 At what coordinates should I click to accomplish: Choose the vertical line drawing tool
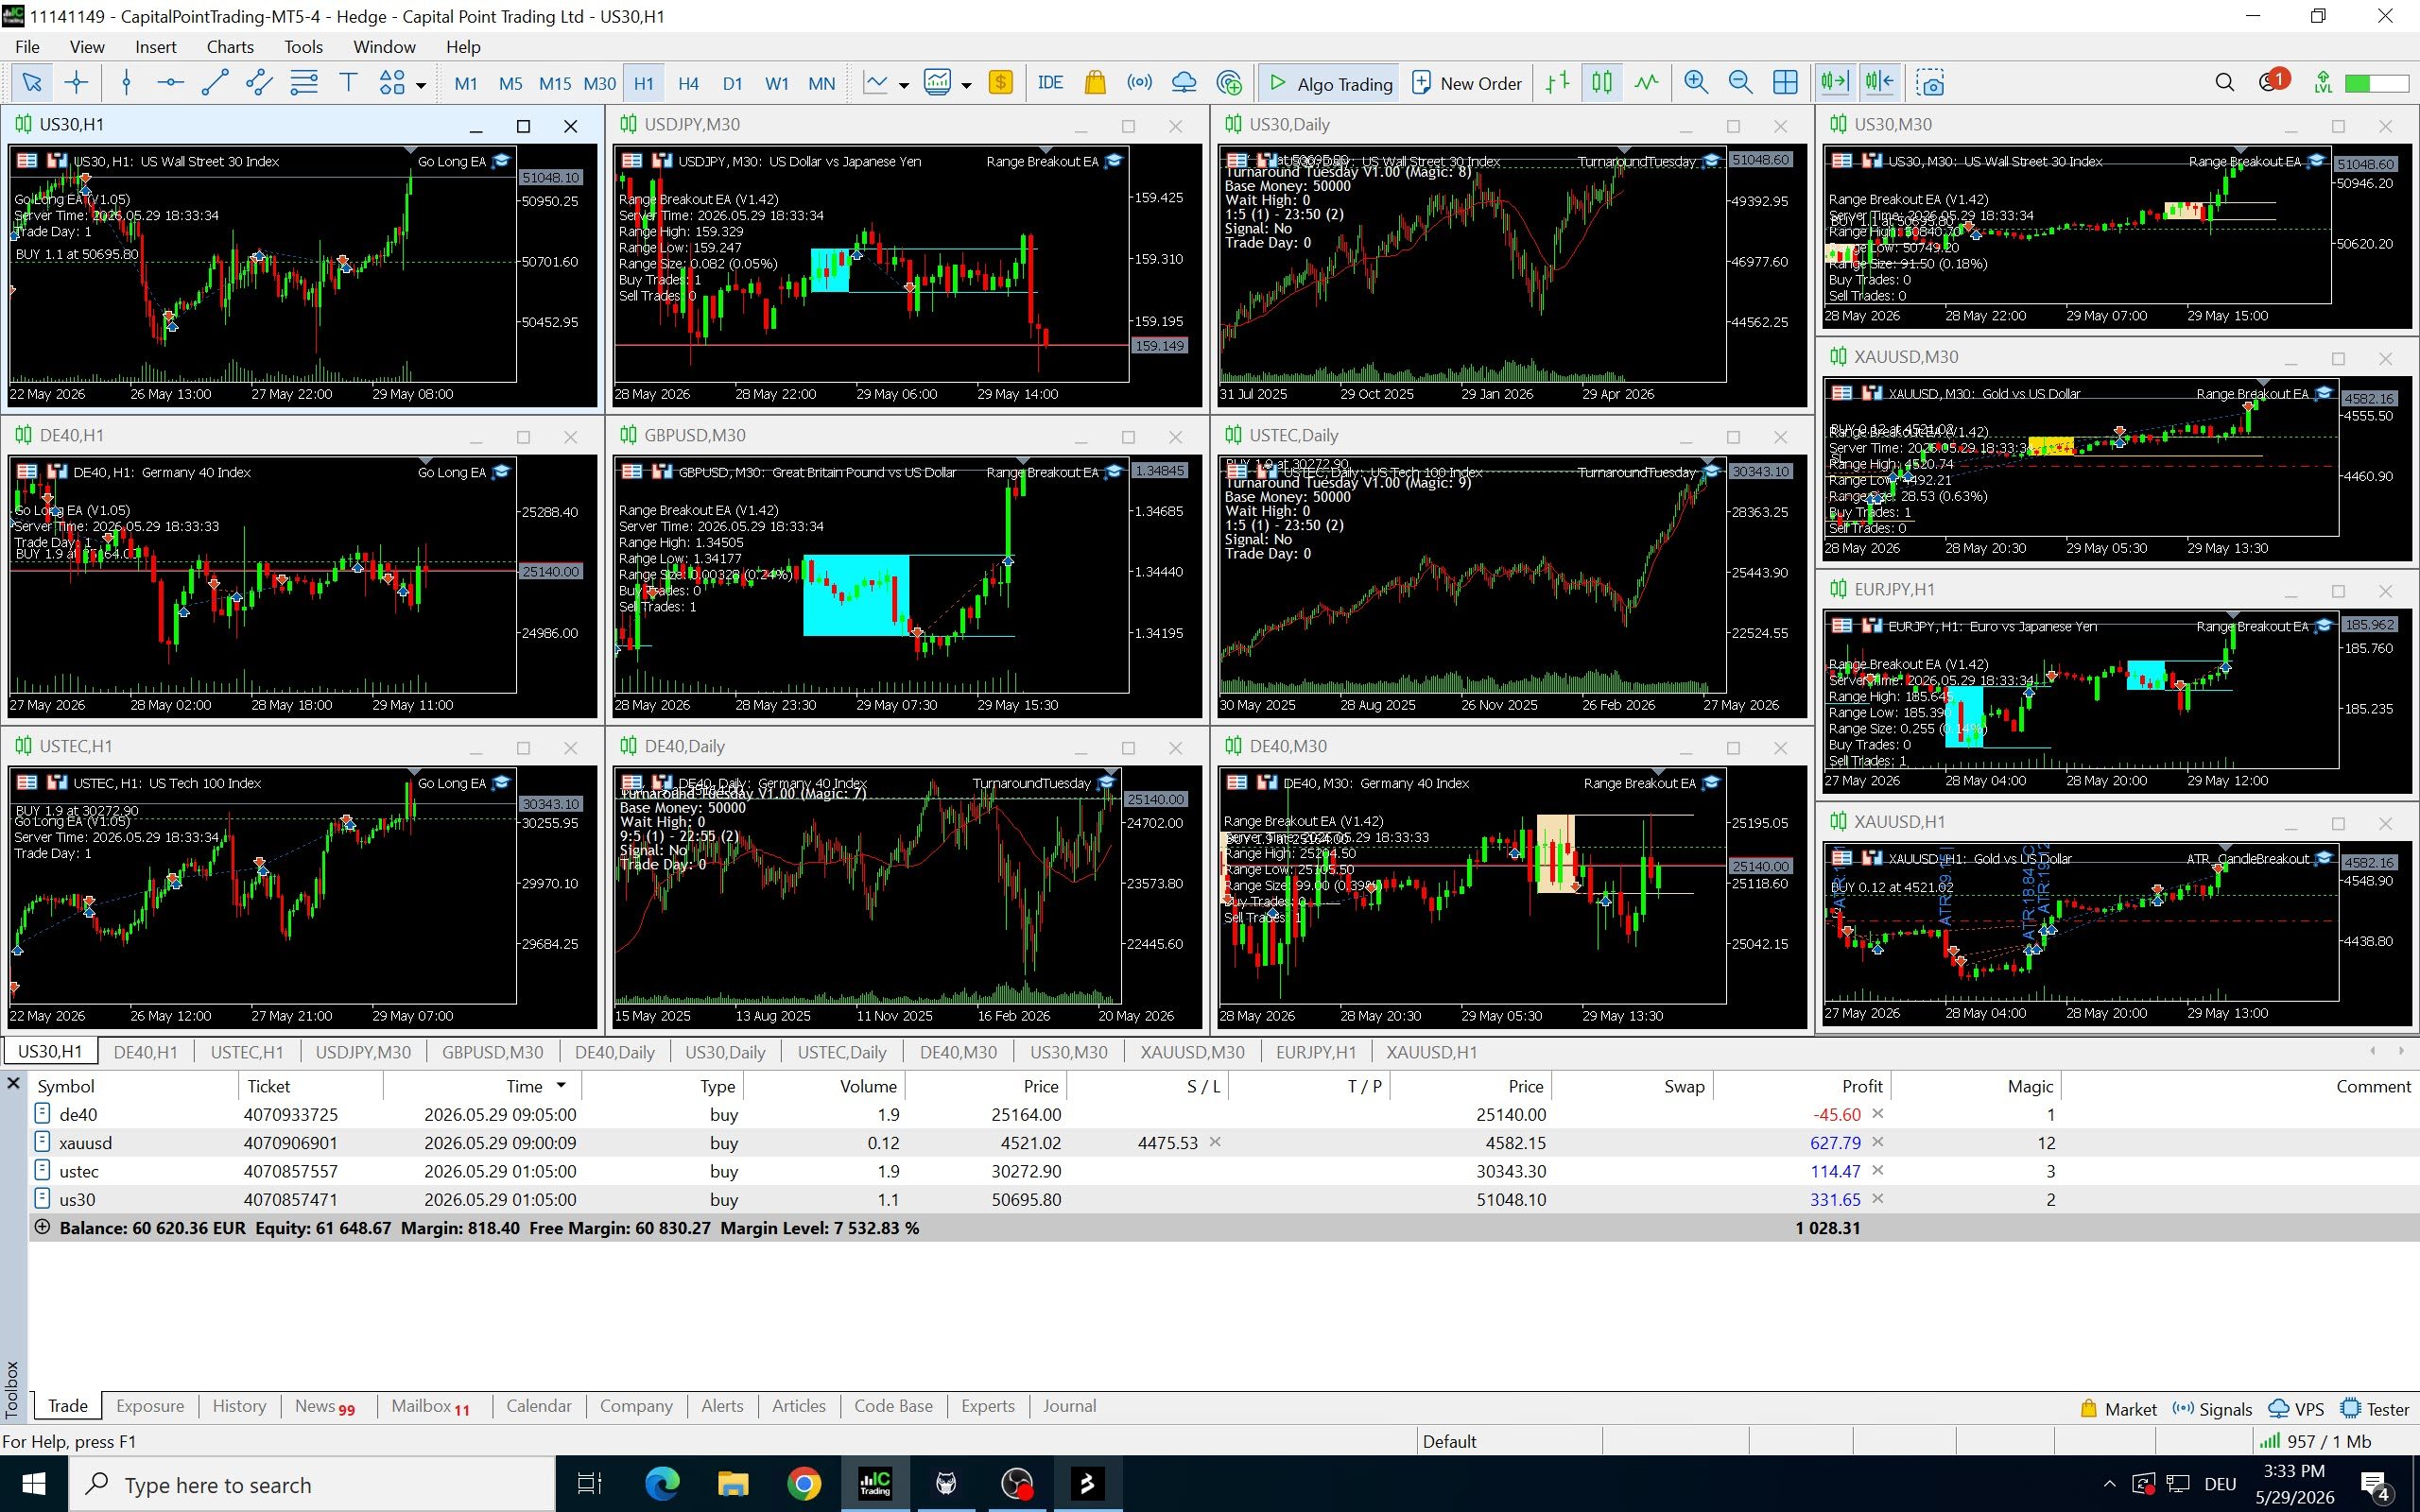[126, 83]
